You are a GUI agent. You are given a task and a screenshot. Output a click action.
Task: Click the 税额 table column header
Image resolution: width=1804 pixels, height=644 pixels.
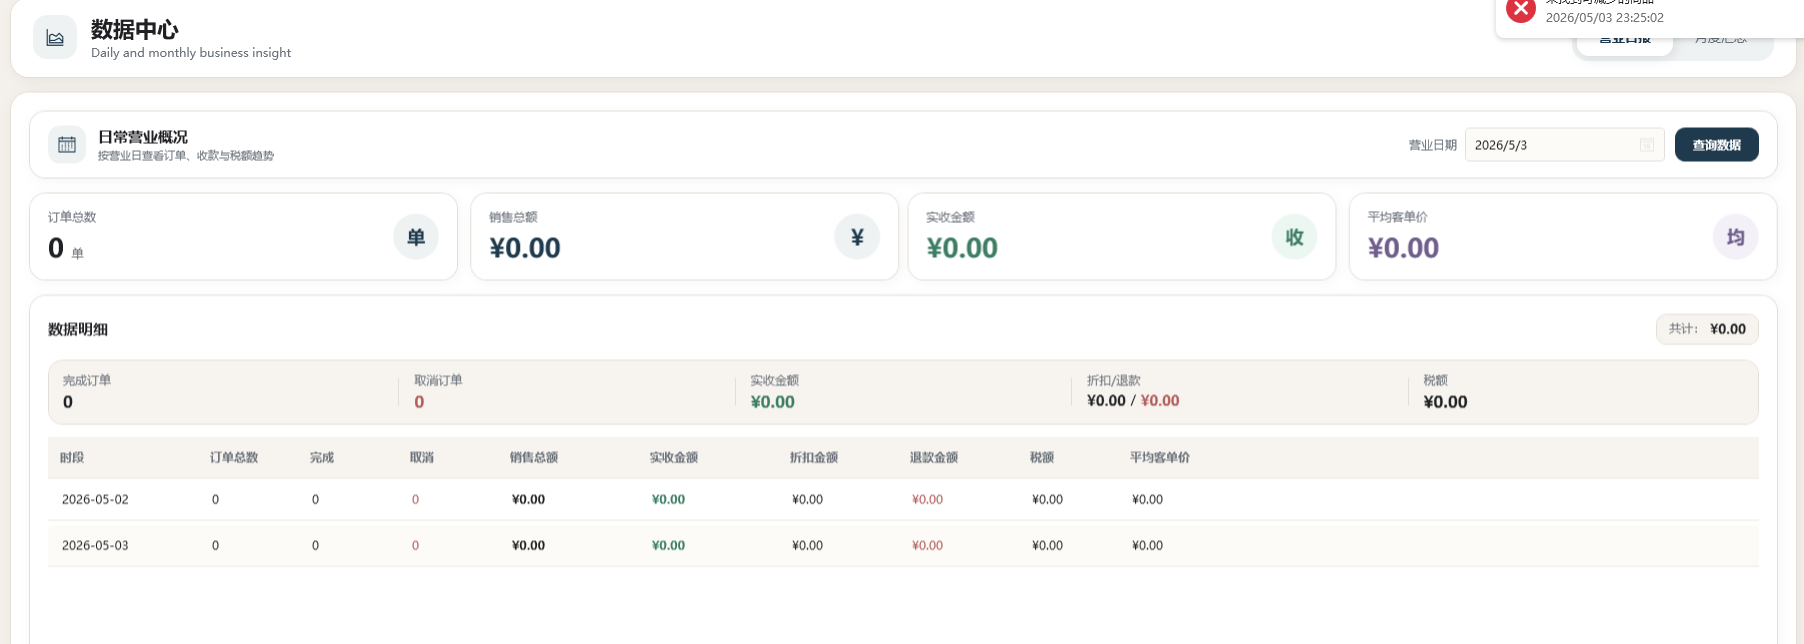(x=1042, y=458)
